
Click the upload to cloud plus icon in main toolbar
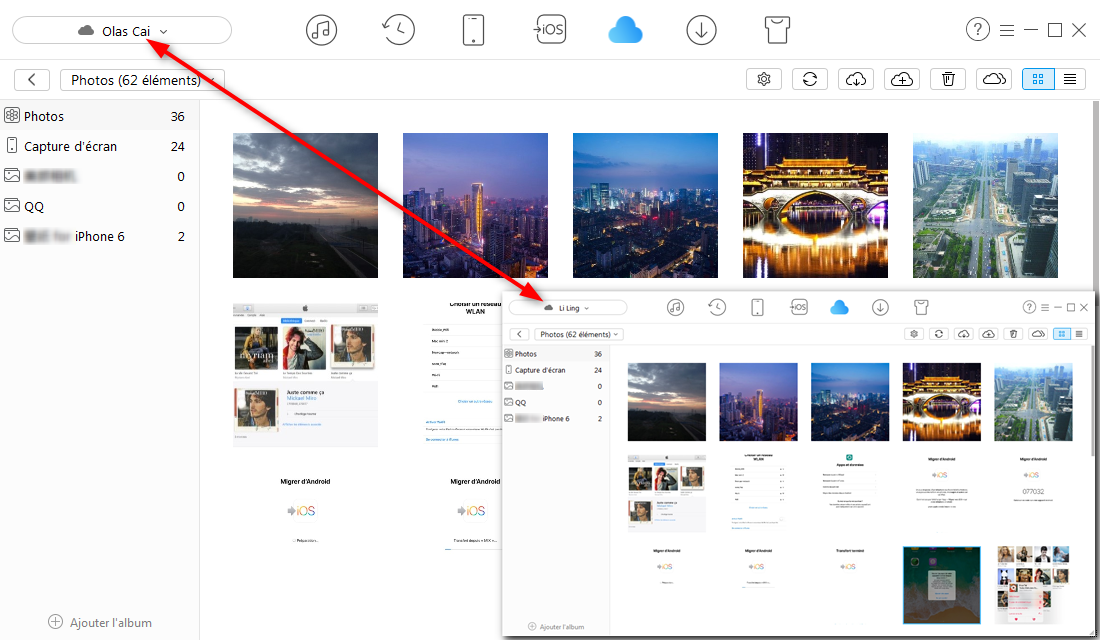click(901, 79)
